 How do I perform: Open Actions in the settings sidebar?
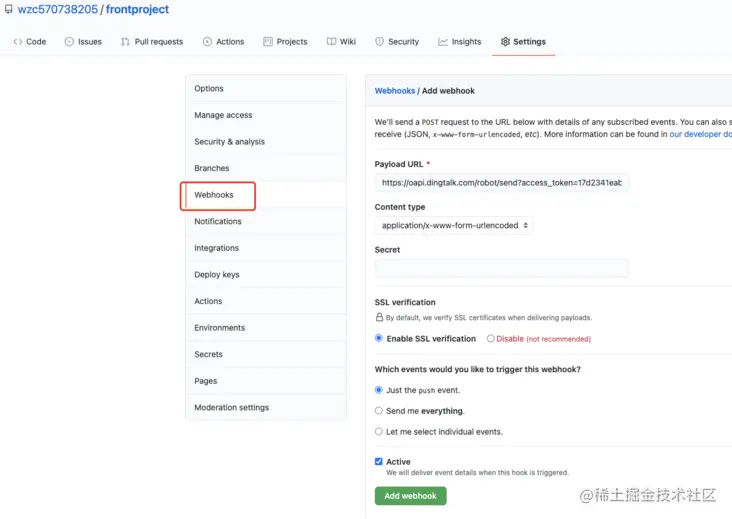pos(266,301)
